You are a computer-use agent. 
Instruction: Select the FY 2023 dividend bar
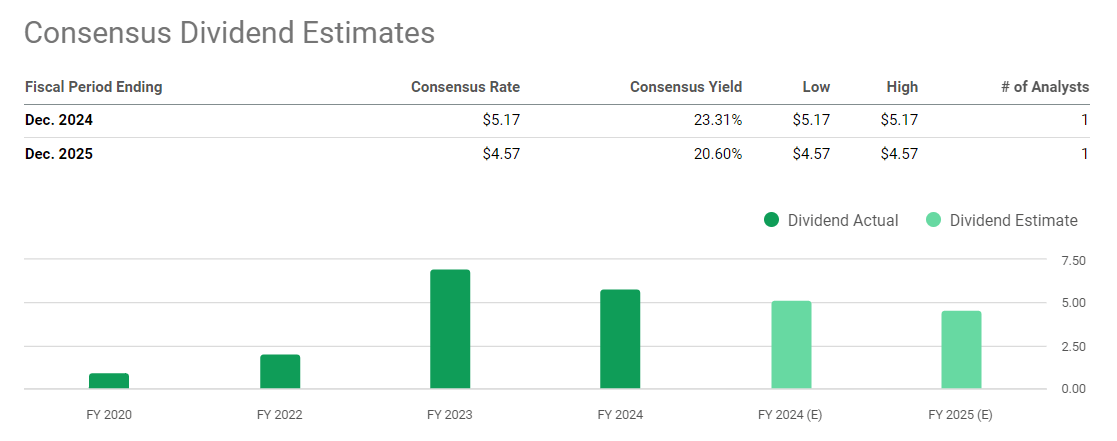tap(450, 329)
